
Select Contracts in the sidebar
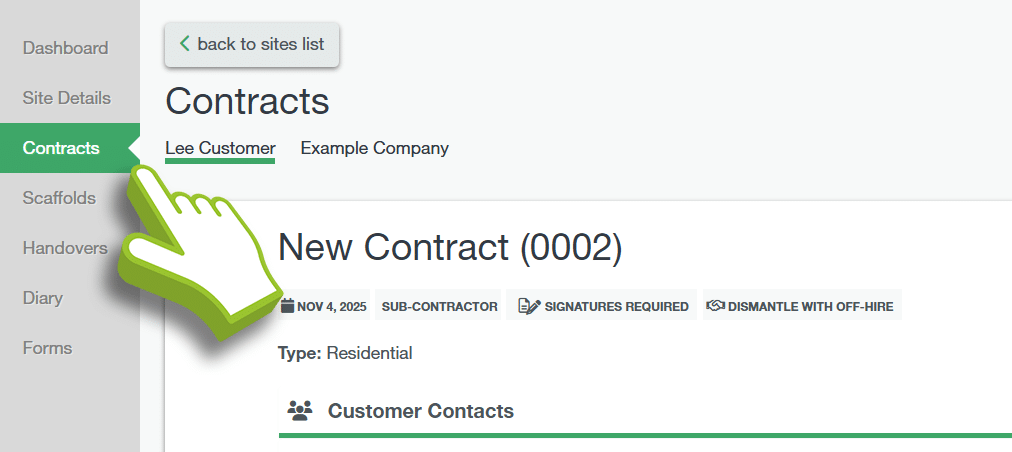[x=61, y=148]
